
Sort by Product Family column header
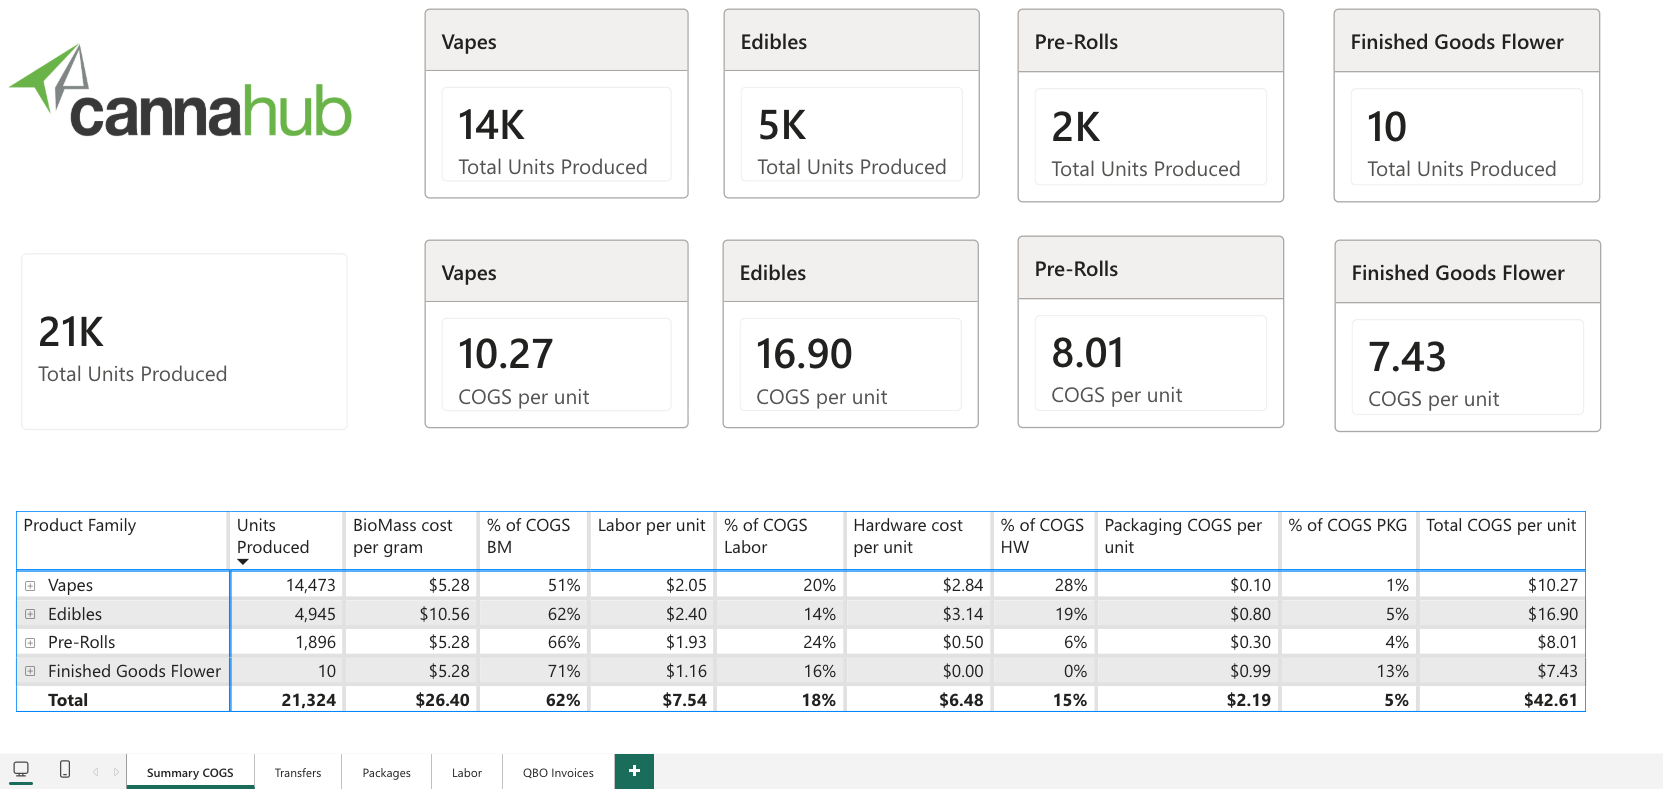coord(80,526)
